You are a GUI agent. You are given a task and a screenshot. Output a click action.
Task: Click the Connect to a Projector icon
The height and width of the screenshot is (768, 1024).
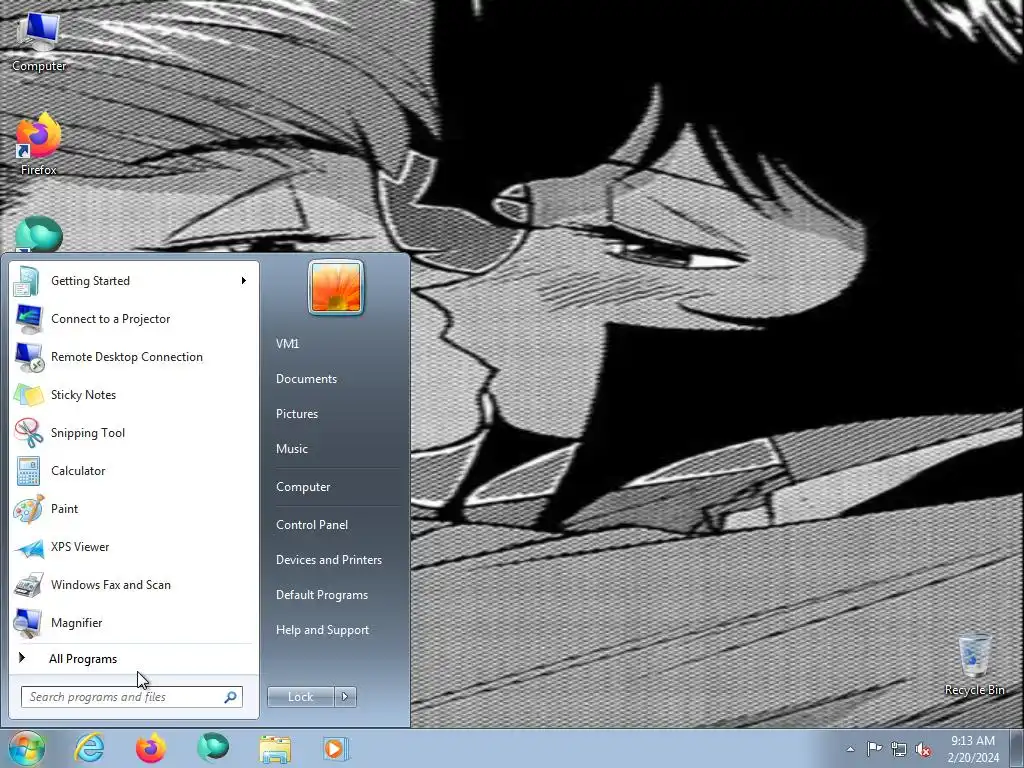point(28,319)
